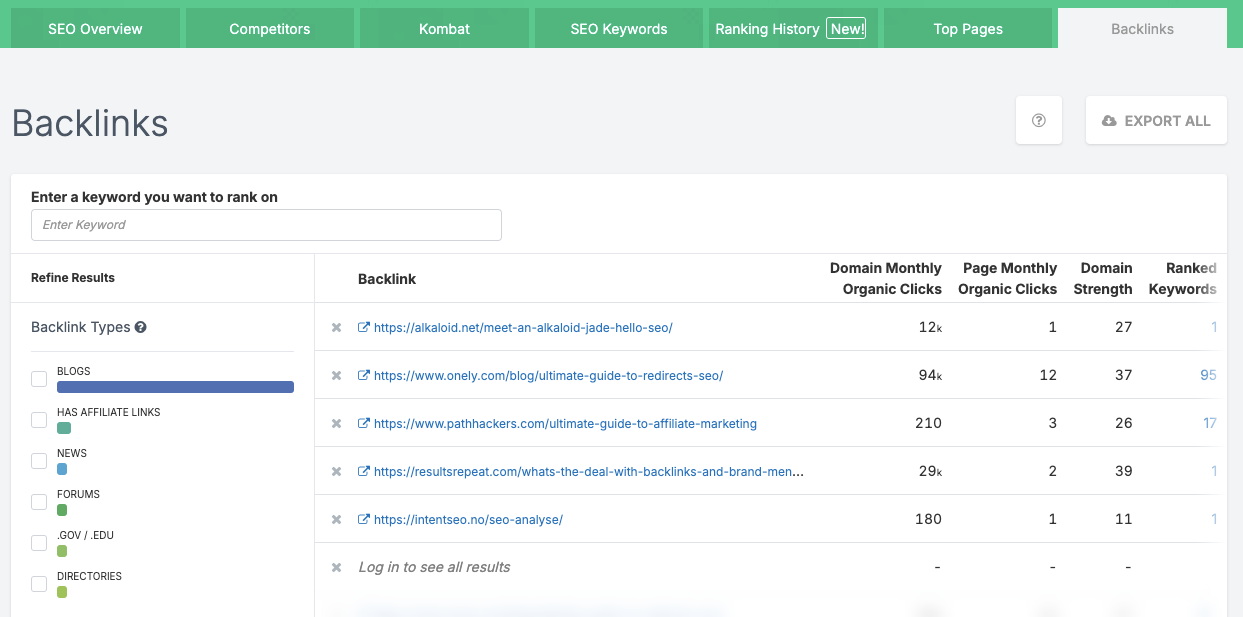The width and height of the screenshot is (1243, 617).
Task: Click the Export All button
Action: click(1156, 119)
